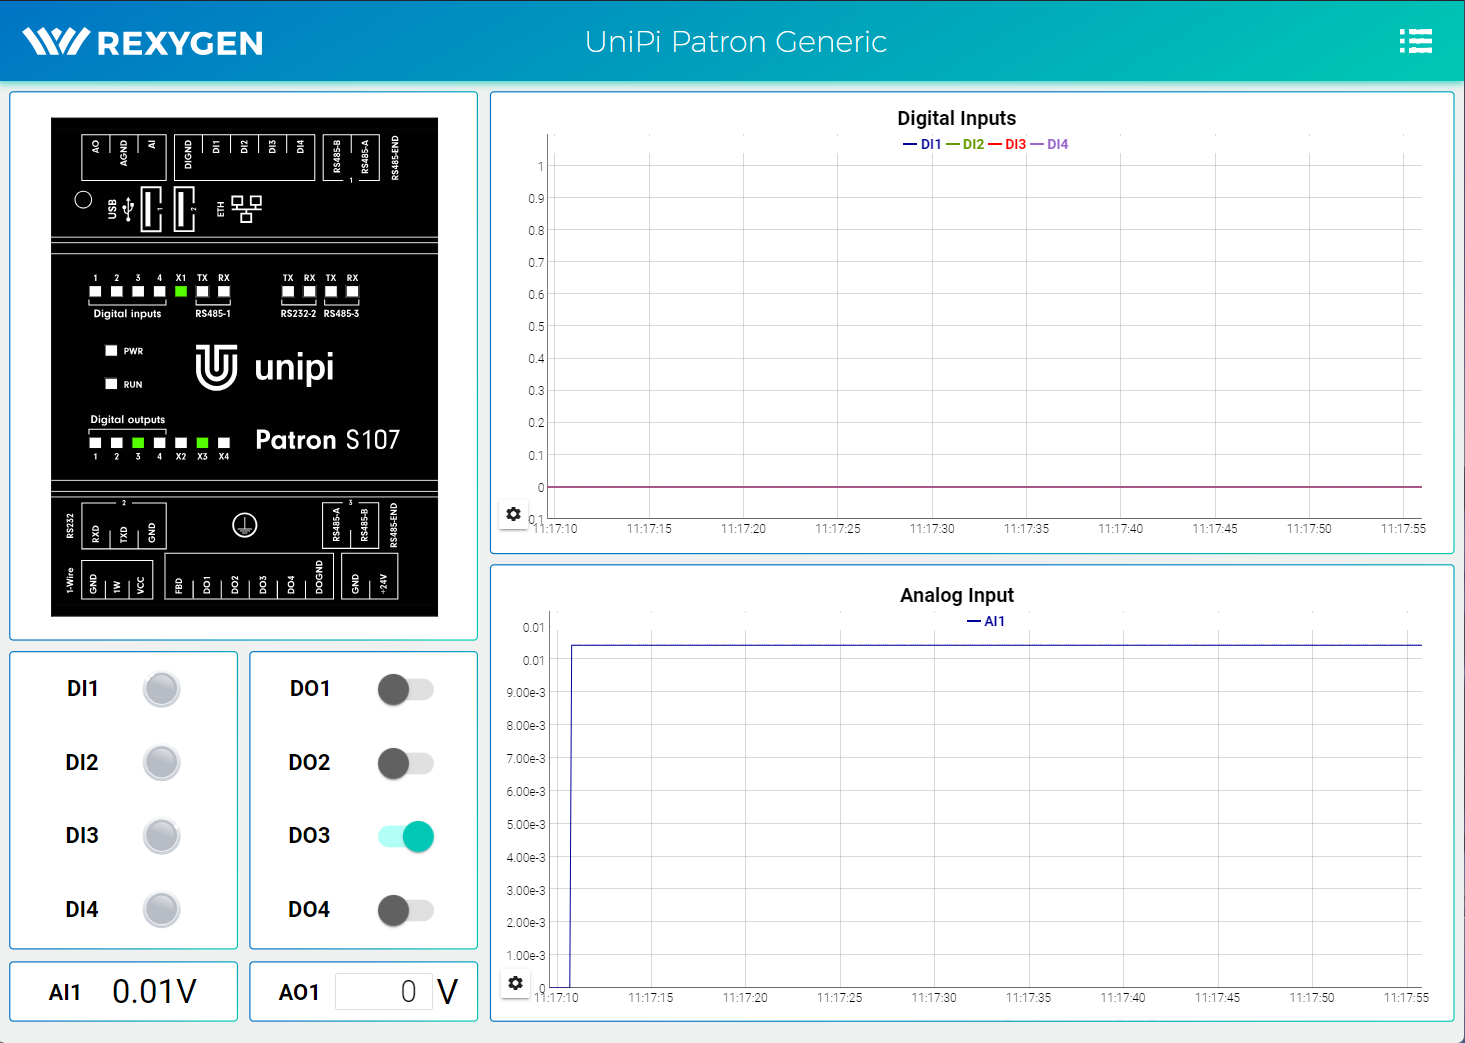Click the RS232-2 TX LED on device
The width and height of the screenshot is (1465, 1043).
coord(288,292)
